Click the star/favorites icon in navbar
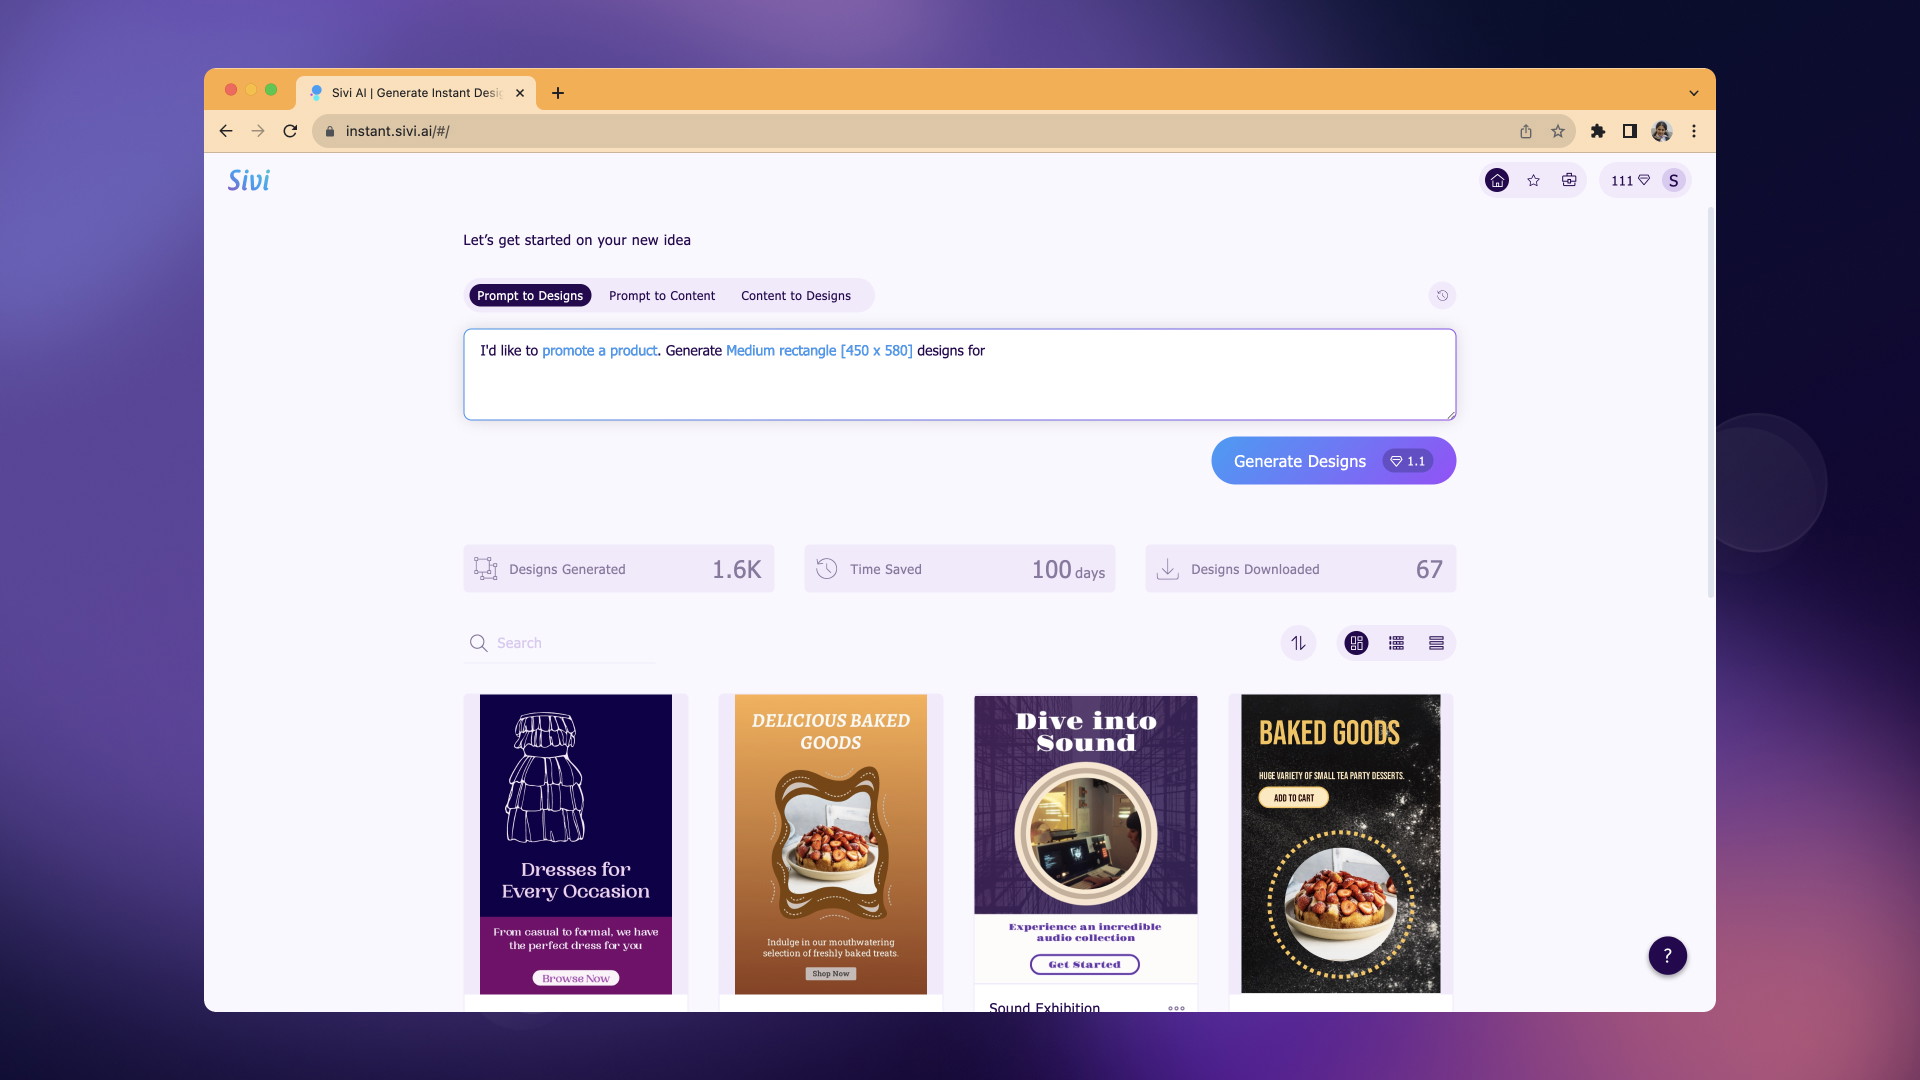This screenshot has height=1080, width=1920. [x=1534, y=181]
